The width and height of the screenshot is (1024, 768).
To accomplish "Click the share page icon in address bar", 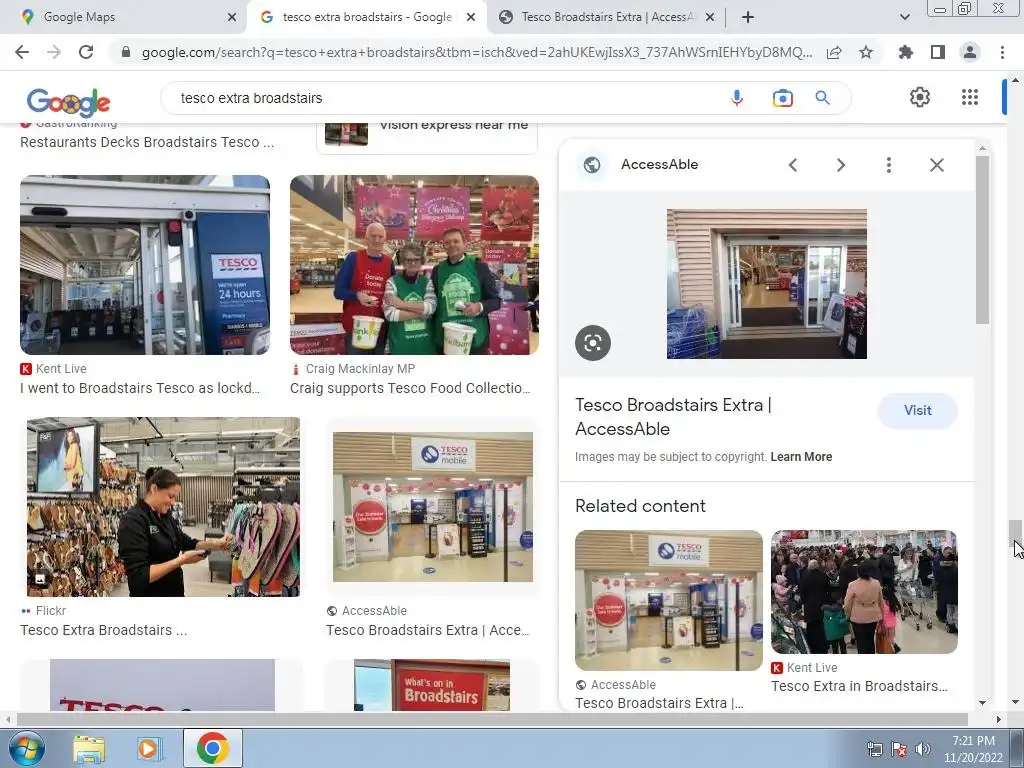I will coord(834,53).
